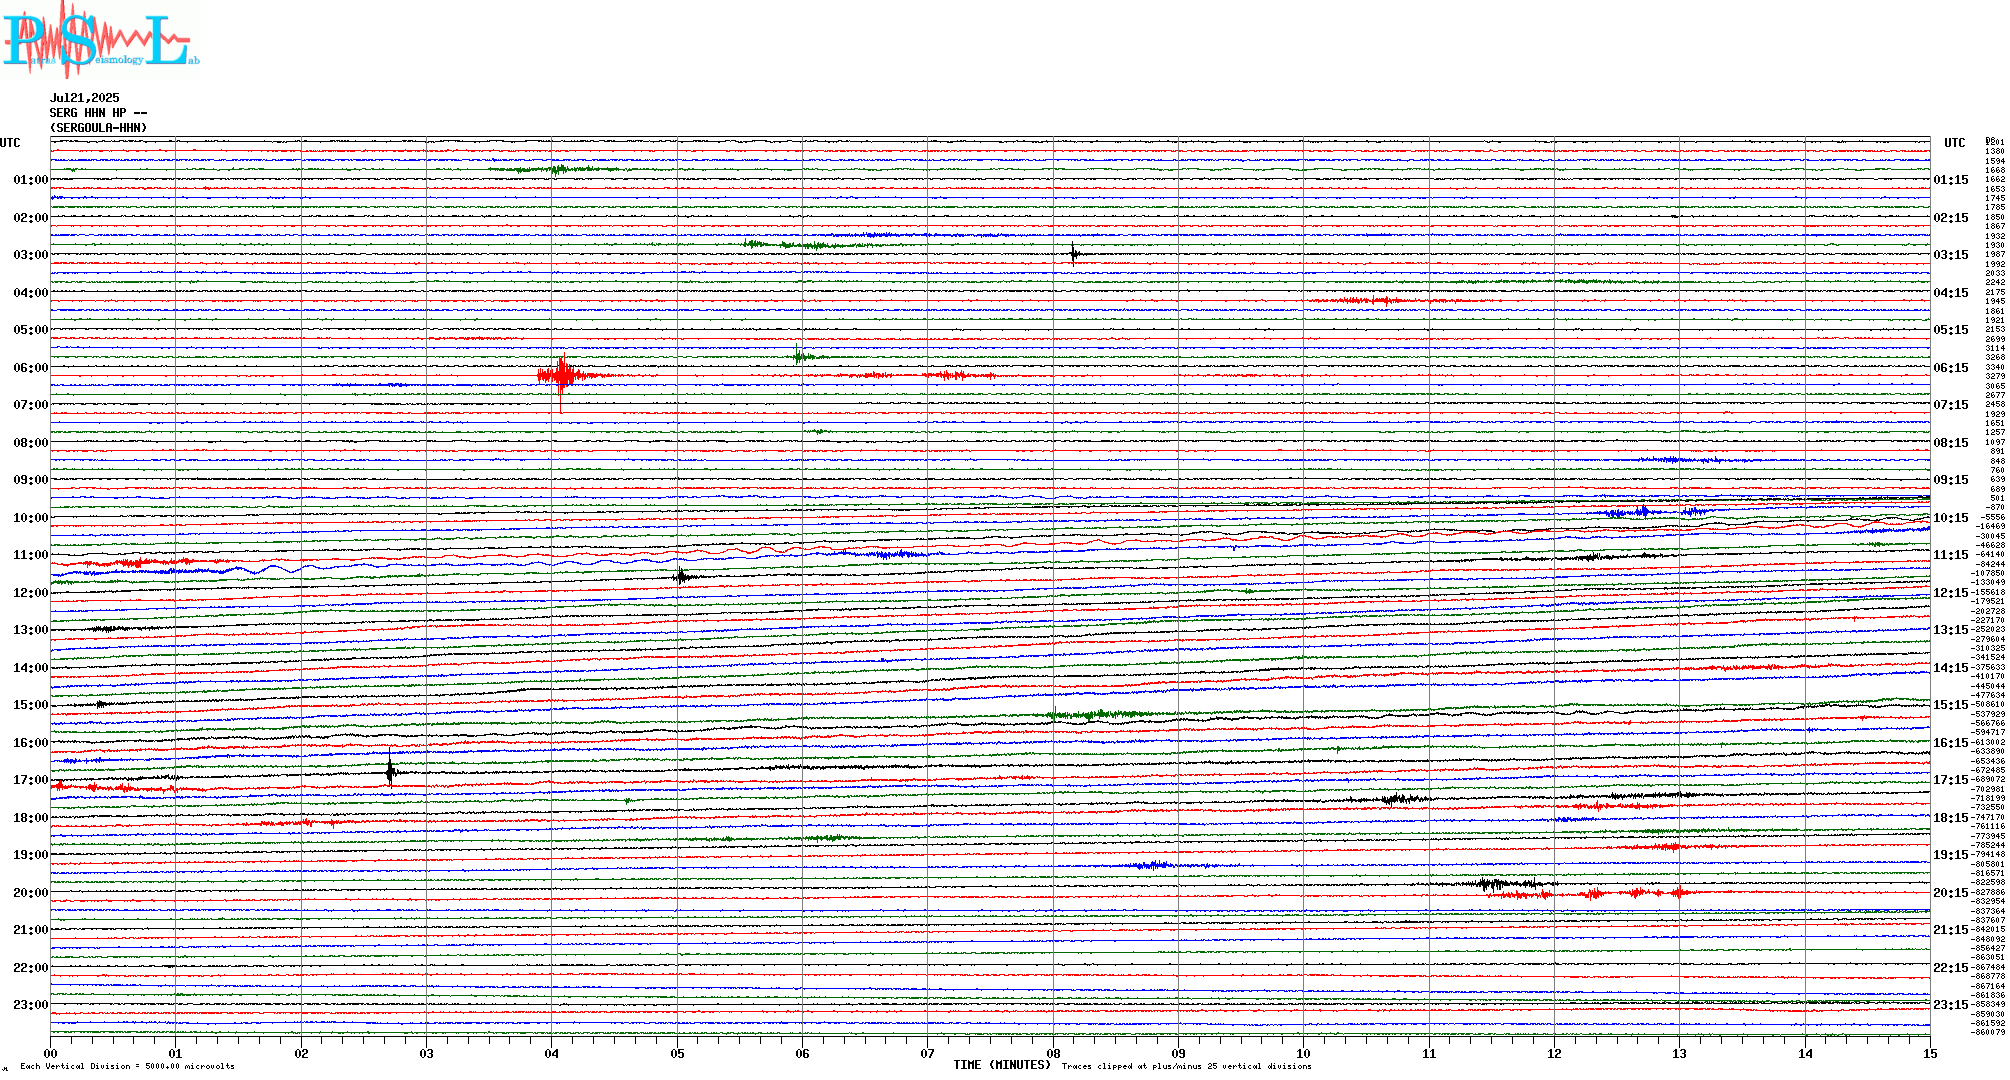2010x1080 pixels.
Task: Click the TIME (MINUTES) axis title
Action: click(x=1002, y=1065)
